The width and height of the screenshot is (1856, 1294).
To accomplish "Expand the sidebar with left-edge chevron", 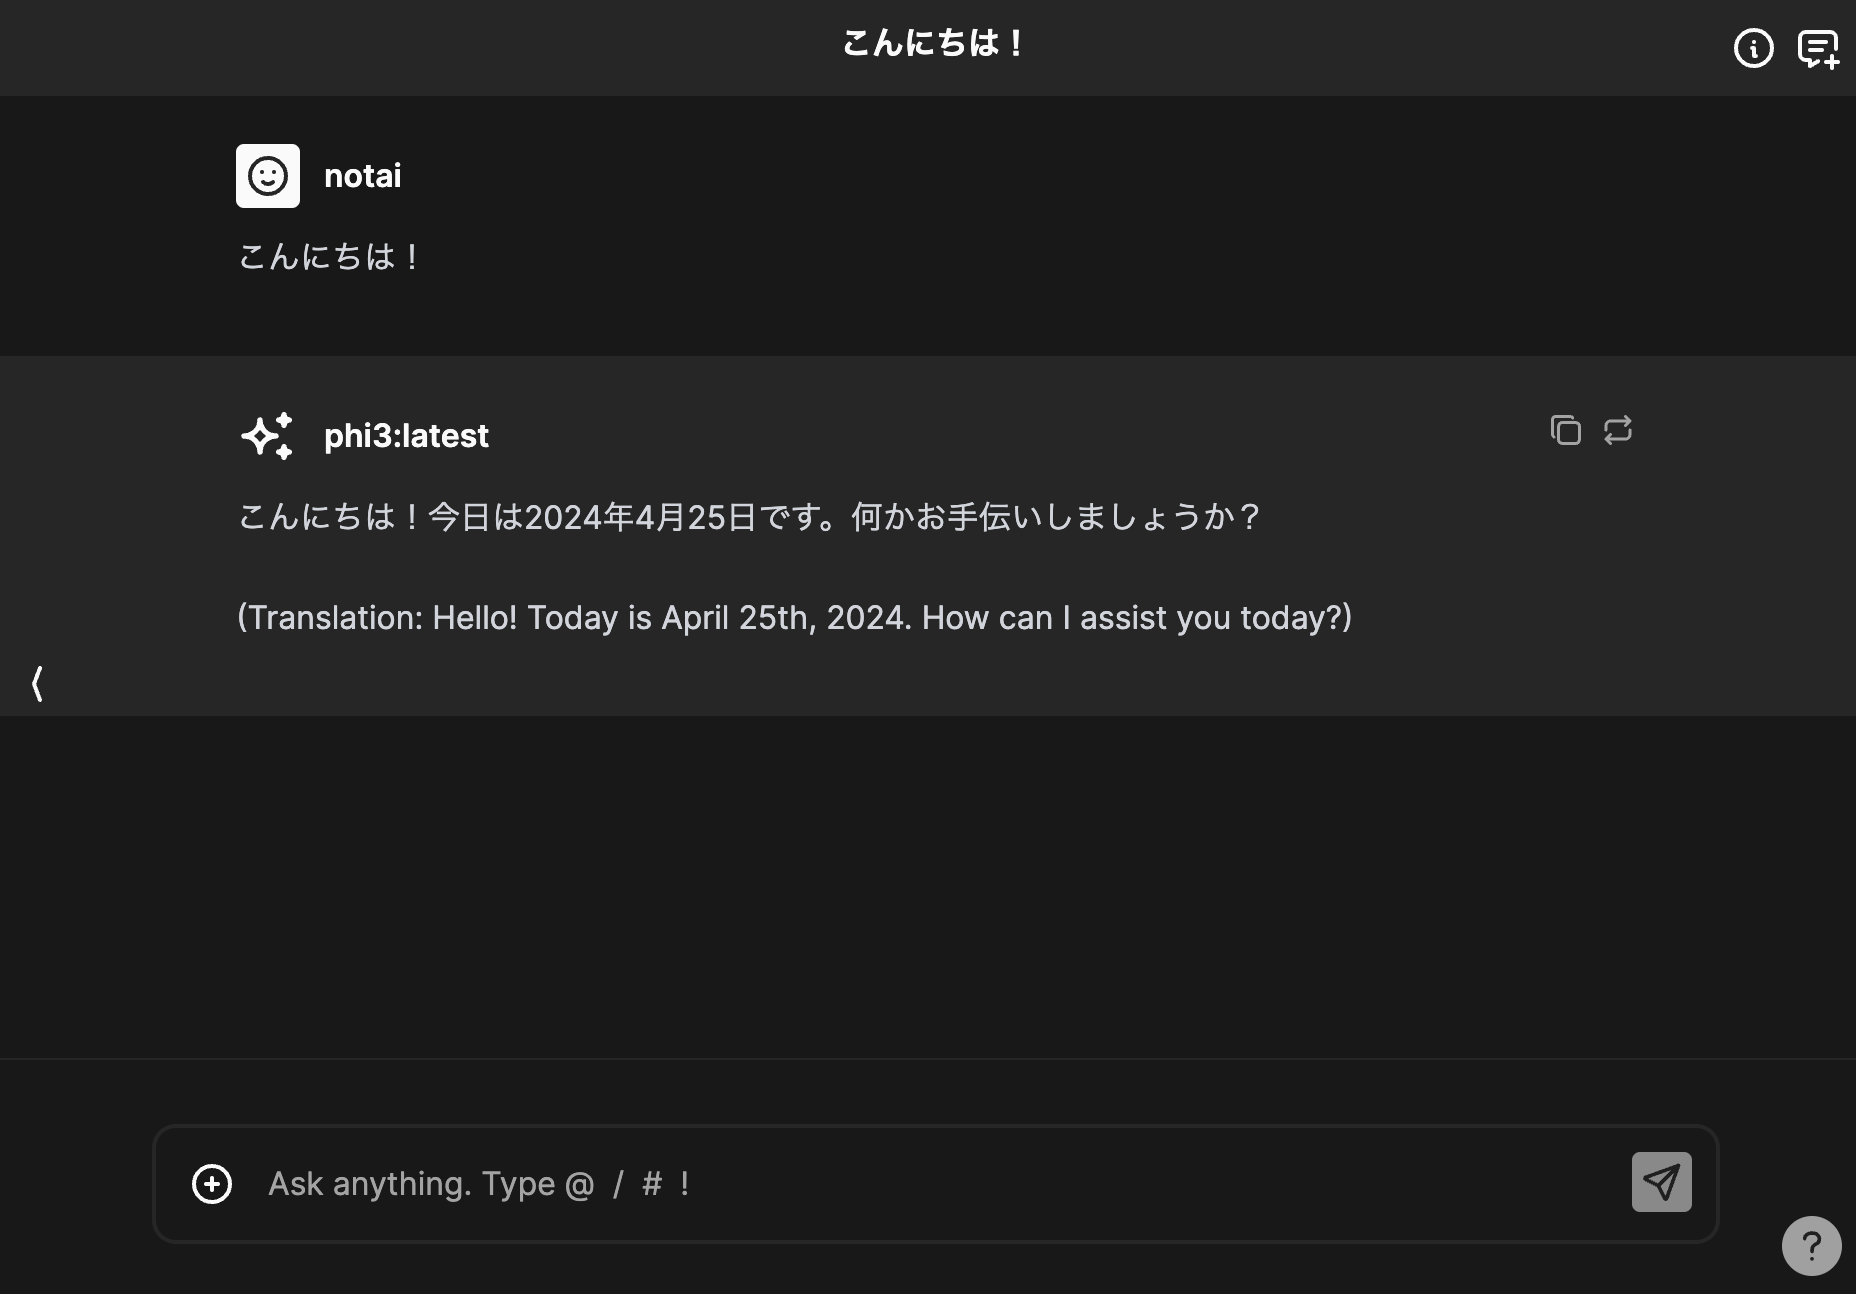I will [37, 684].
